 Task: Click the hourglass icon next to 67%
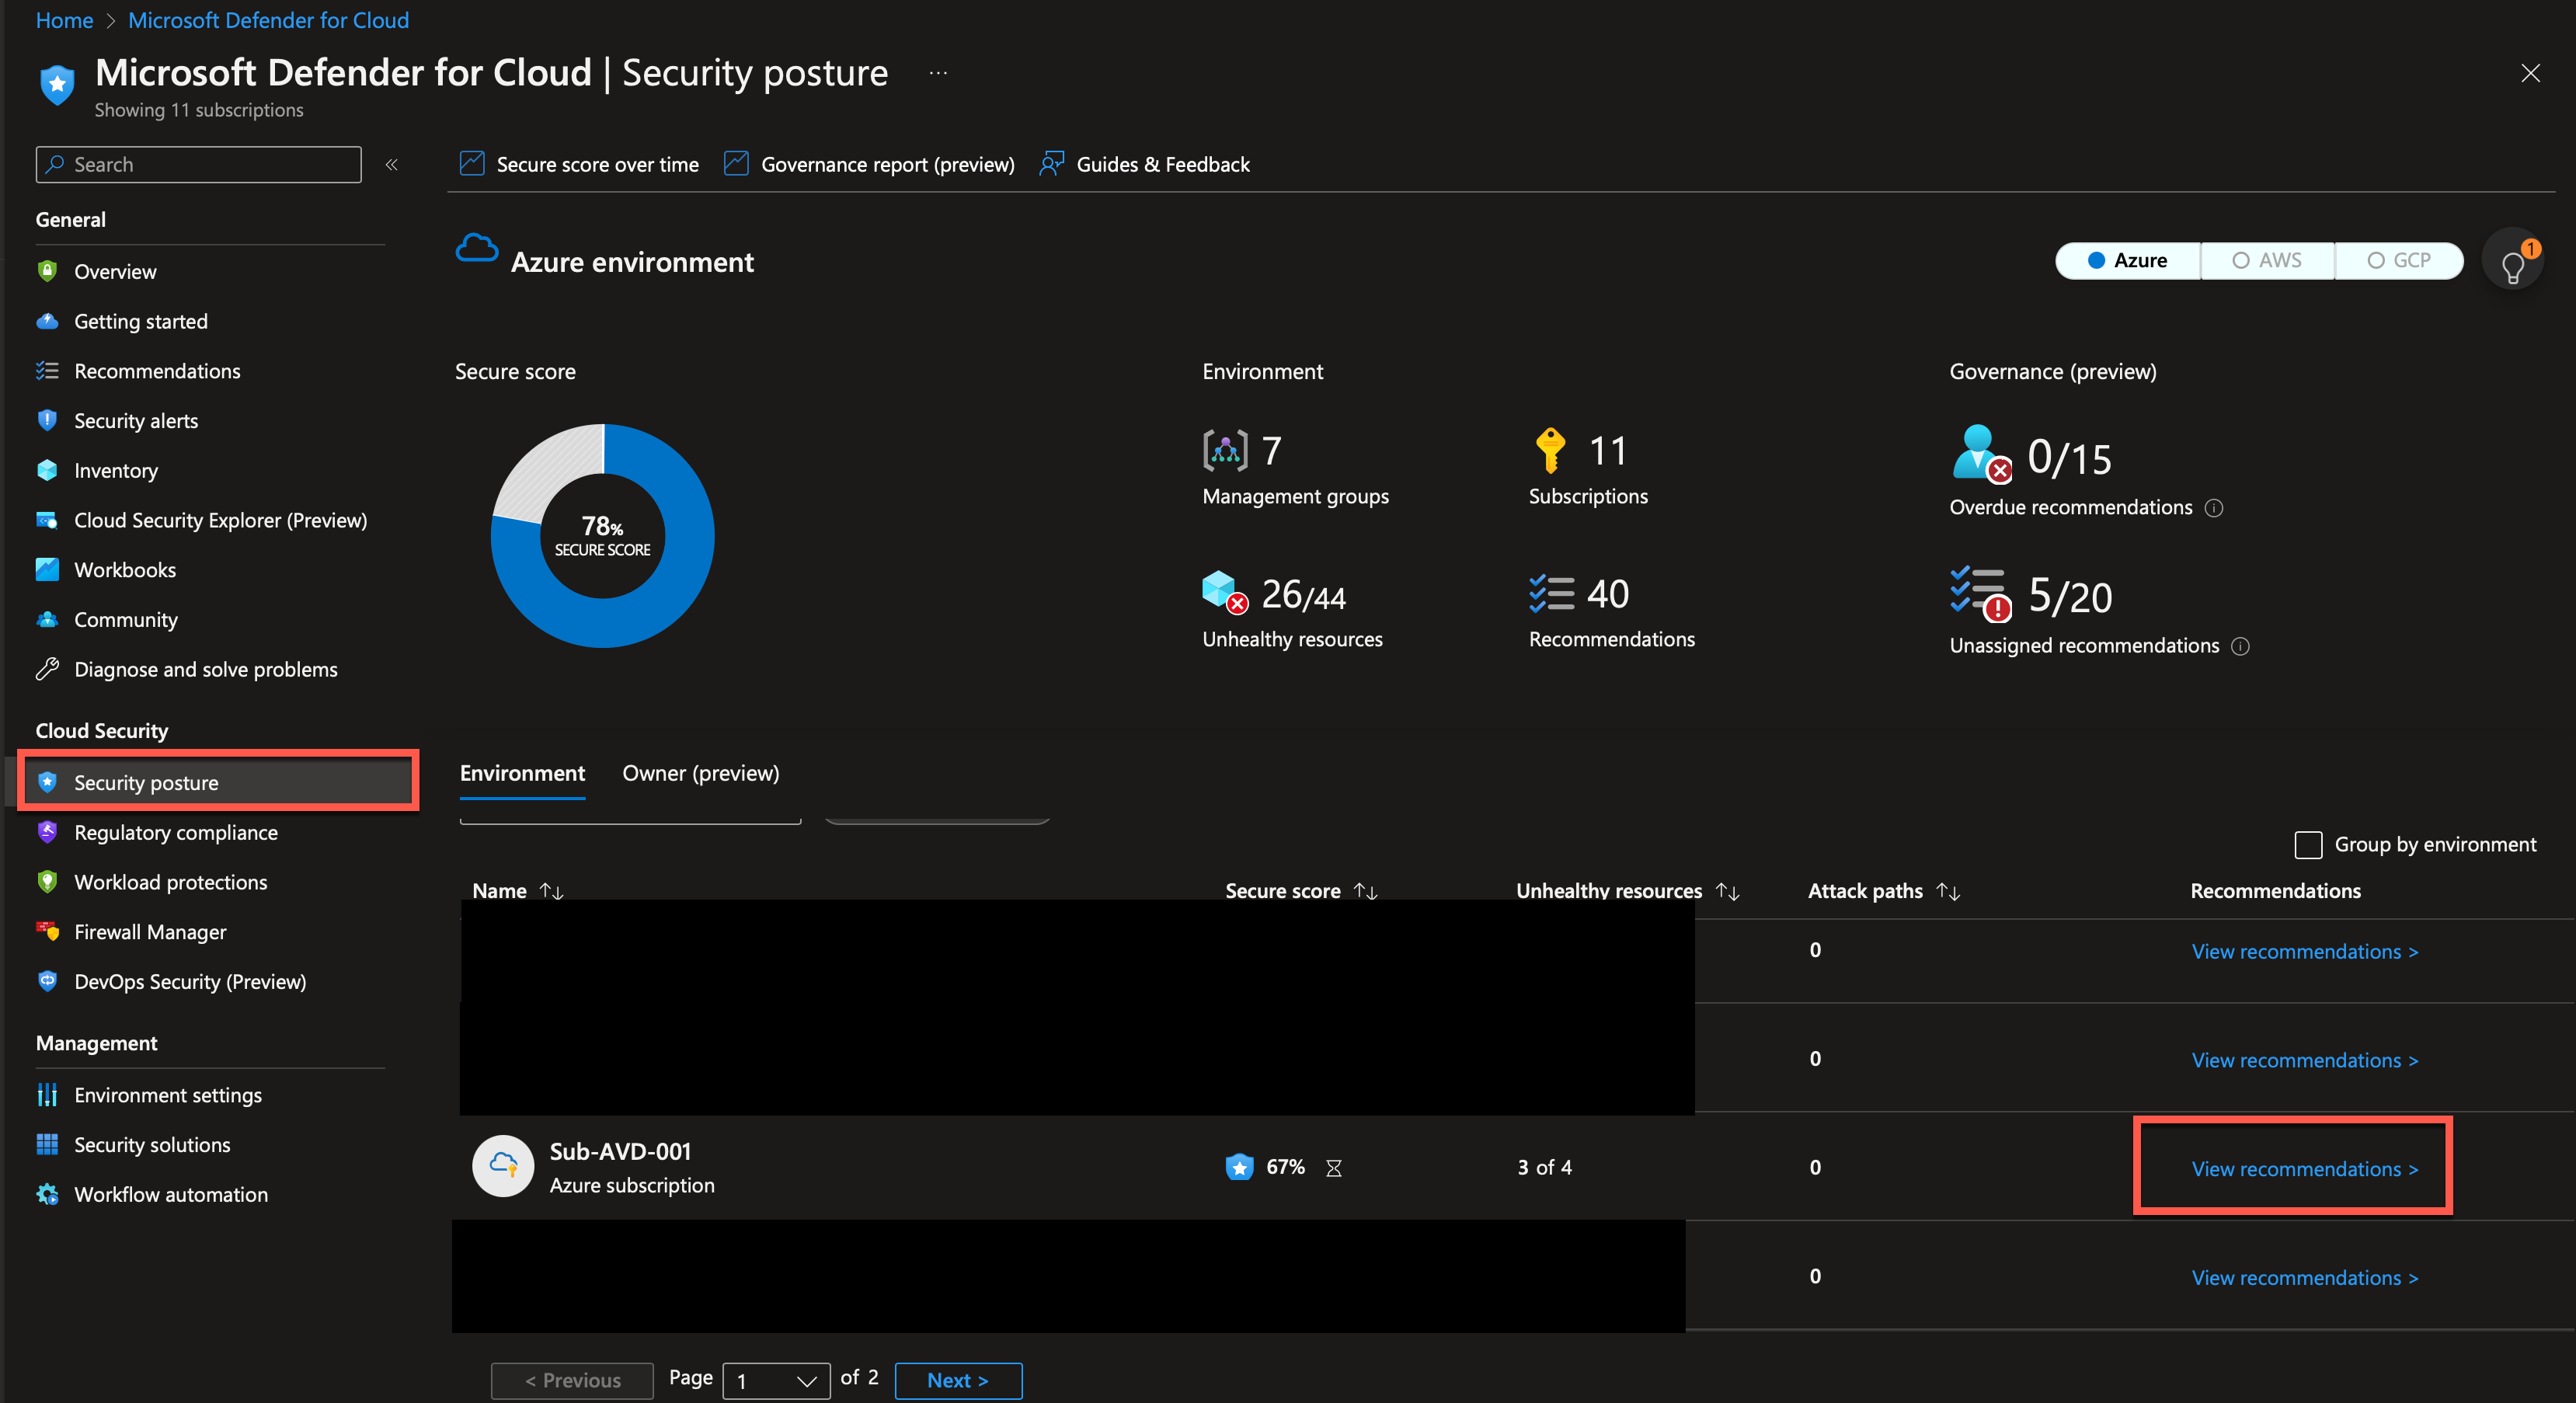point(1333,1168)
